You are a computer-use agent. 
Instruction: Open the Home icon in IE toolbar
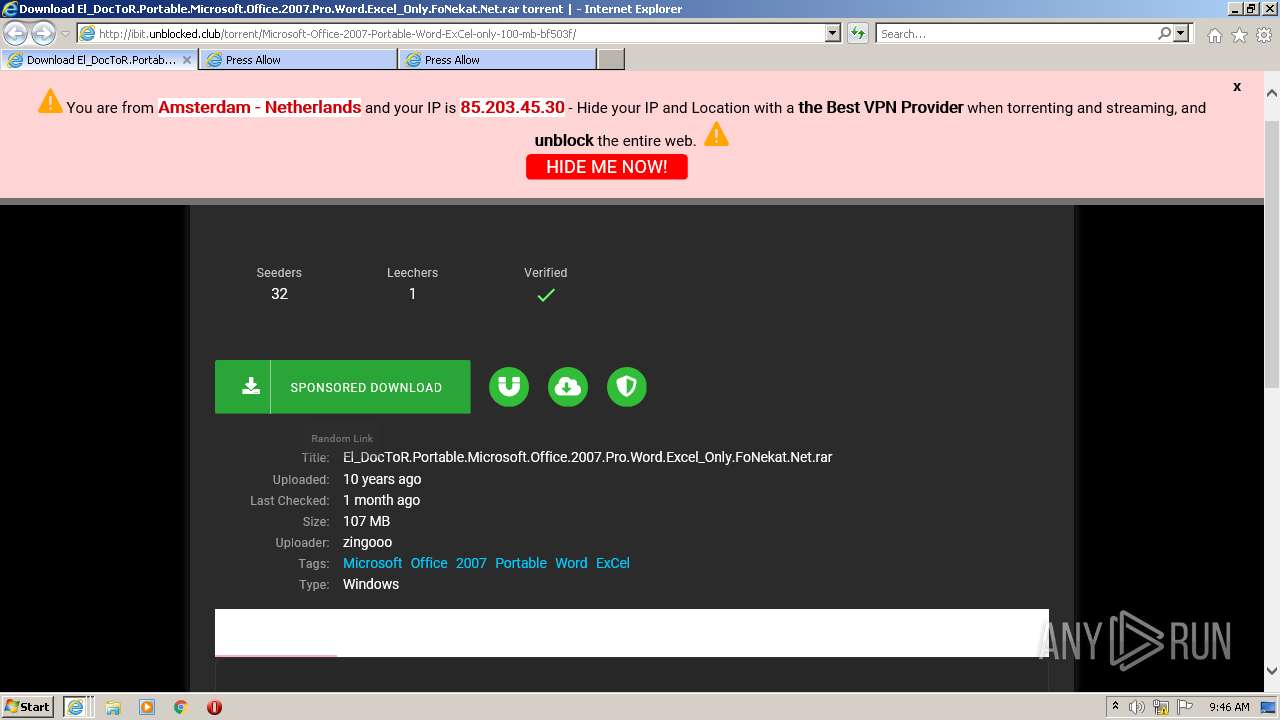[1214, 35]
